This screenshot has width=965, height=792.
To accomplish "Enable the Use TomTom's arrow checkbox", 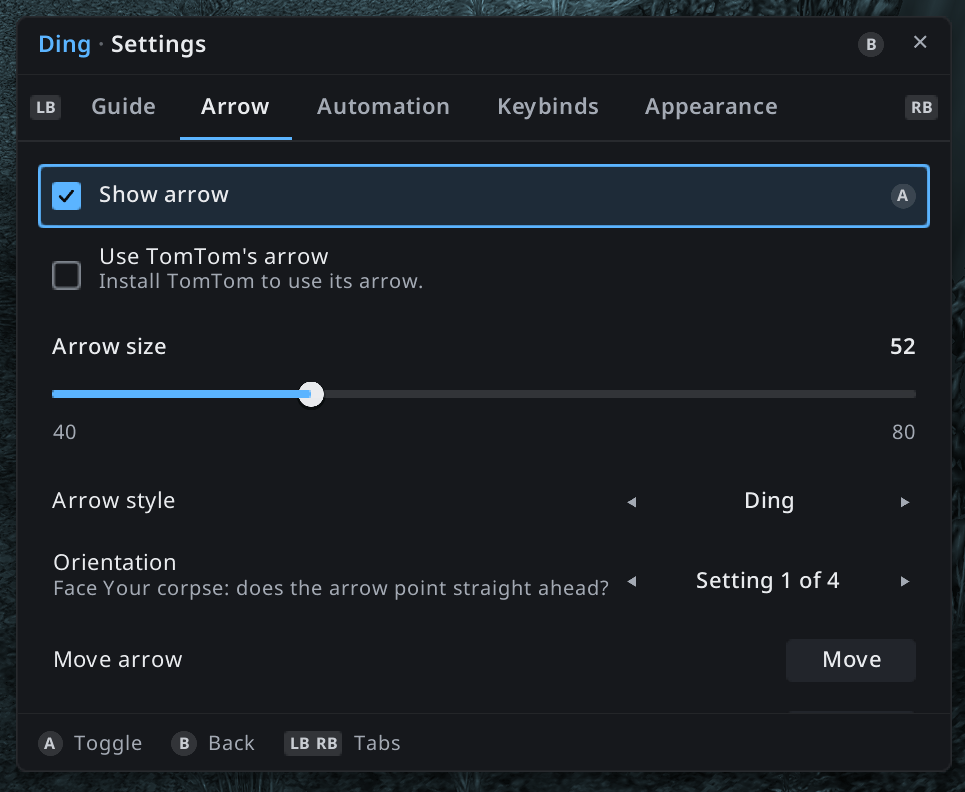I will click(66, 275).
